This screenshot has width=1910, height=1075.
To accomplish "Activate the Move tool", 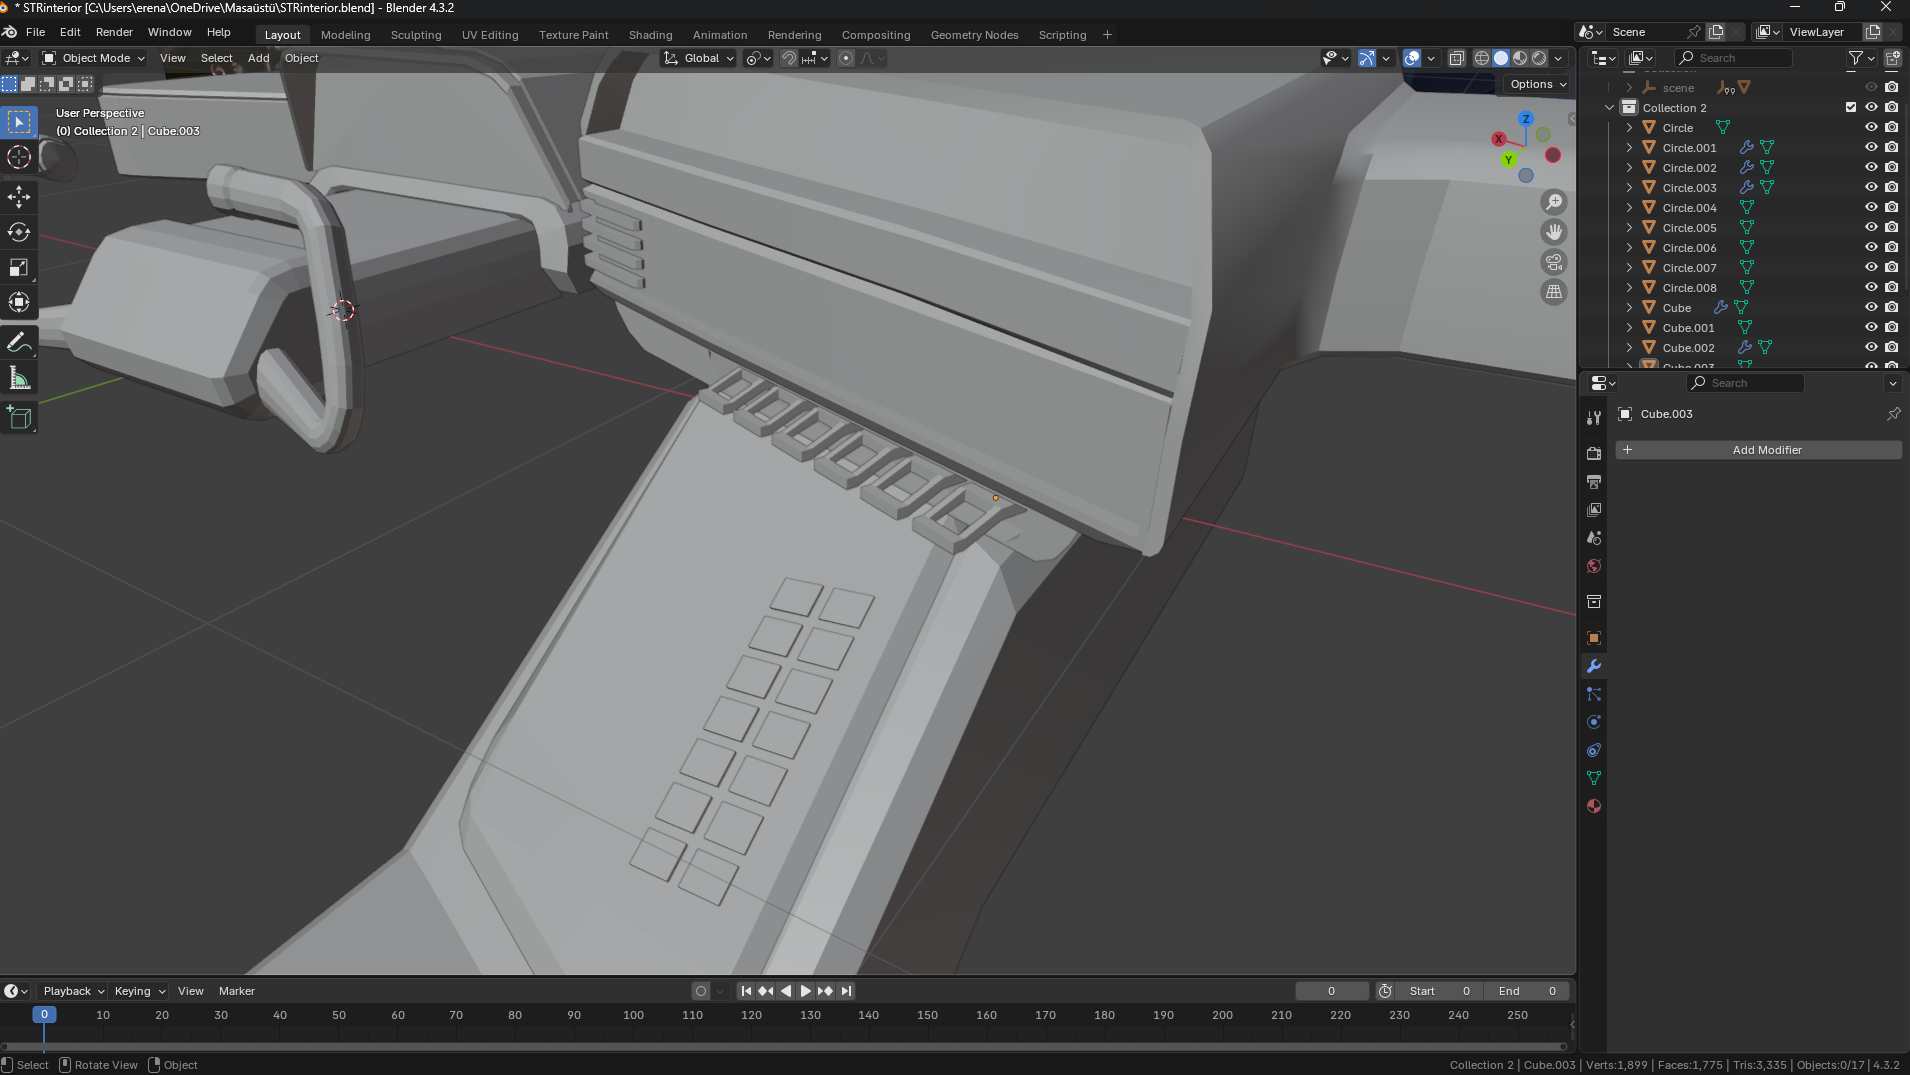I will pyautogui.click(x=19, y=196).
